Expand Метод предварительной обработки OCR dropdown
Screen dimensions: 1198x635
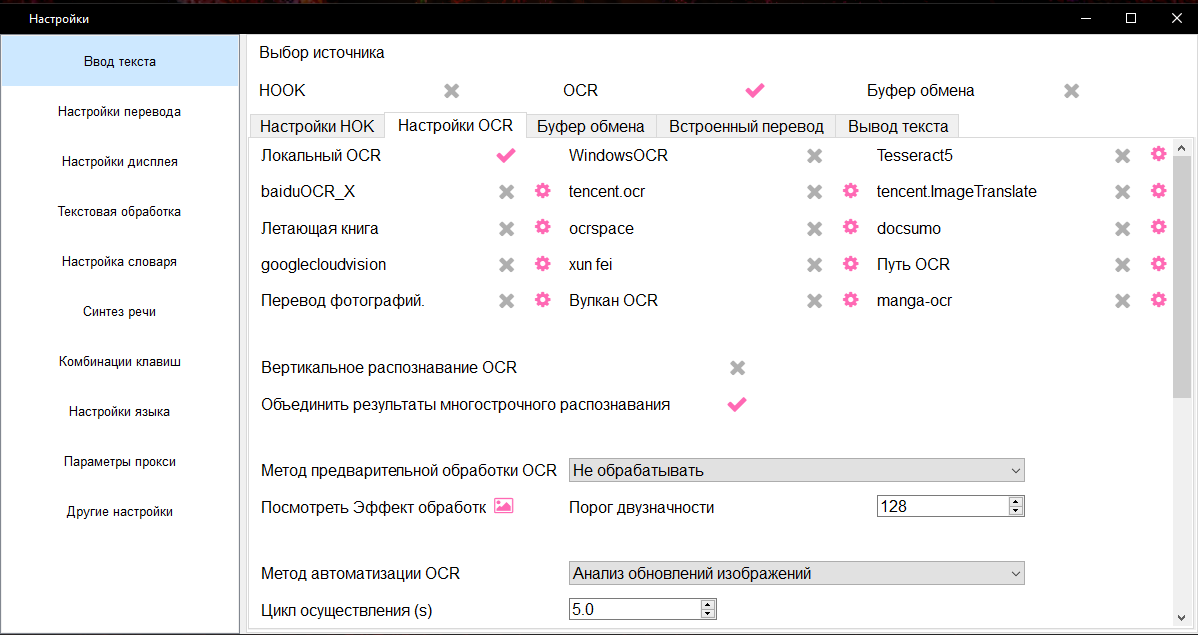click(796, 470)
